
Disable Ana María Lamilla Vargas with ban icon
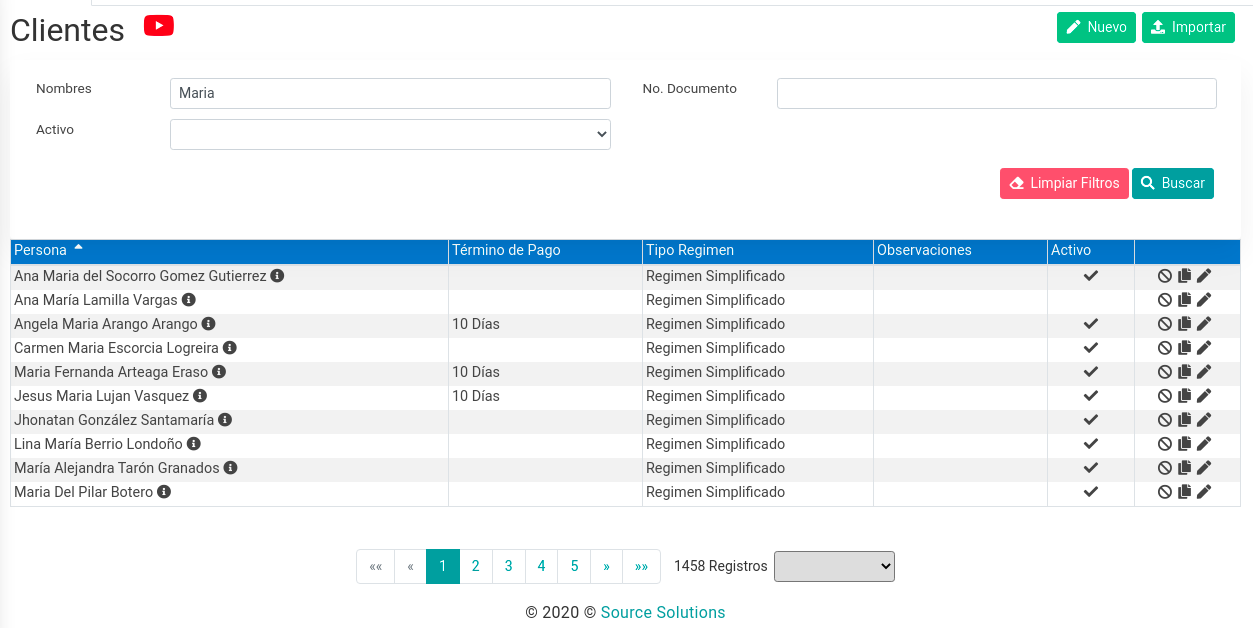coord(1165,300)
